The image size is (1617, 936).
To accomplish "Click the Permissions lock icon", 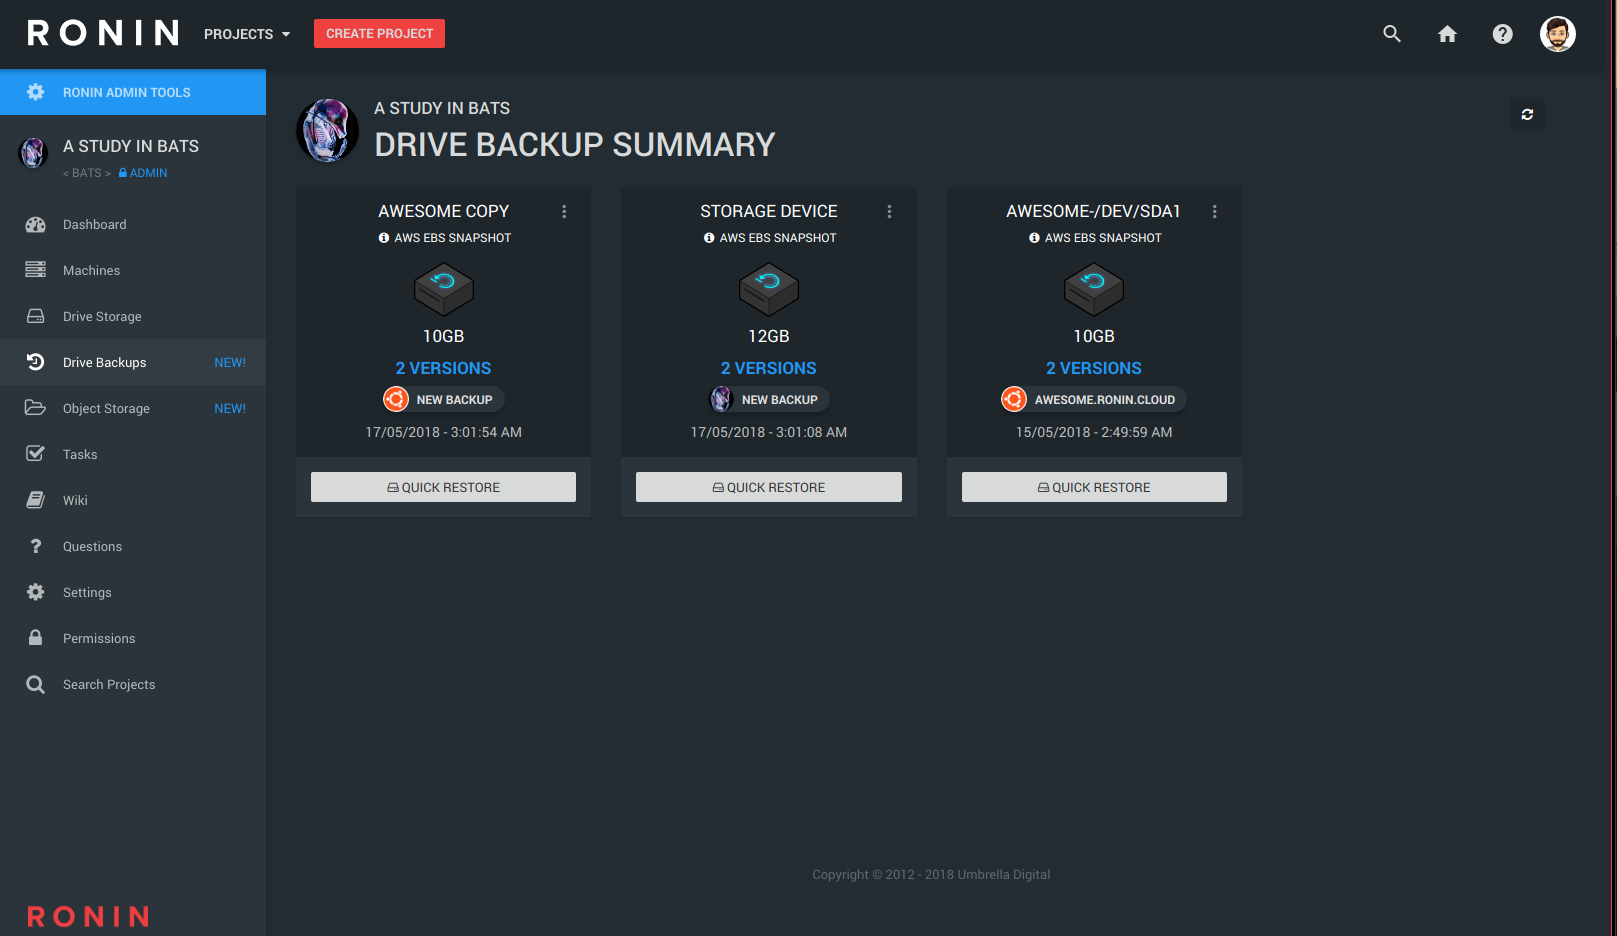I will 35,638.
